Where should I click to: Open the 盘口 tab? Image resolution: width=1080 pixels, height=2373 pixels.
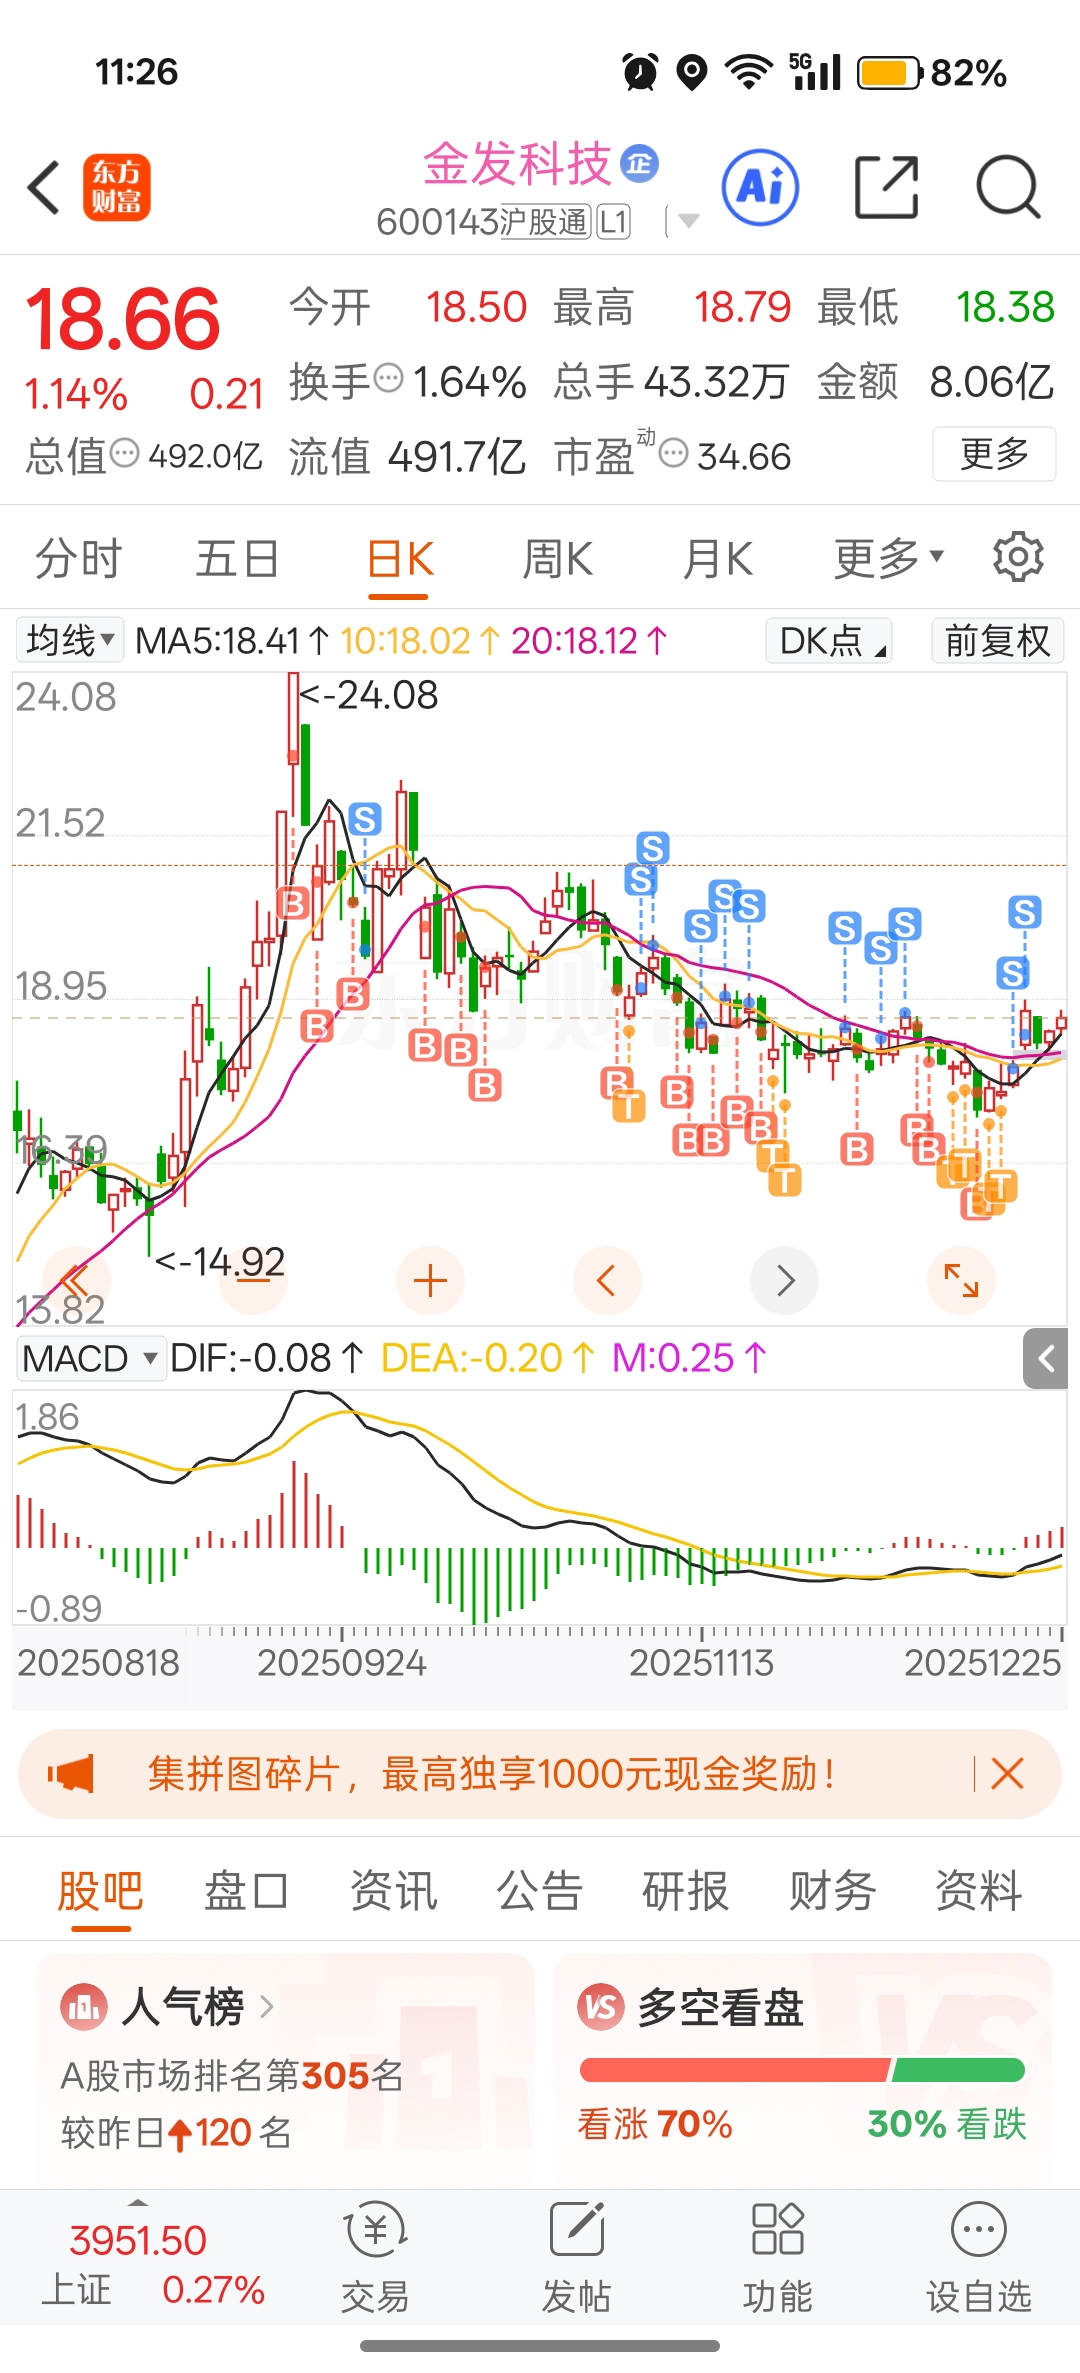pos(246,1891)
